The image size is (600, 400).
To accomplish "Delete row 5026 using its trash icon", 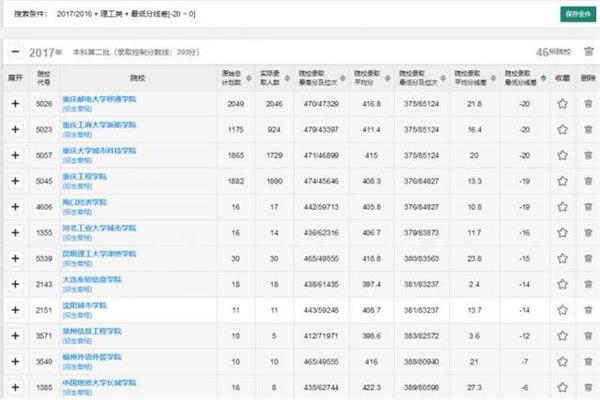I will (x=588, y=104).
